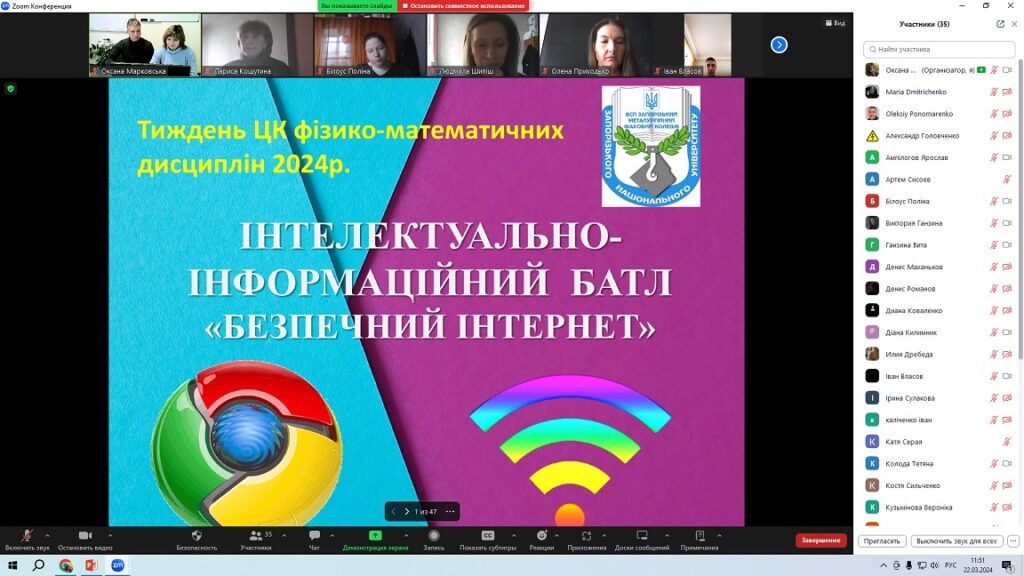Click green Вы показываете слайды label
This screenshot has width=1024, height=576.
(357, 6)
